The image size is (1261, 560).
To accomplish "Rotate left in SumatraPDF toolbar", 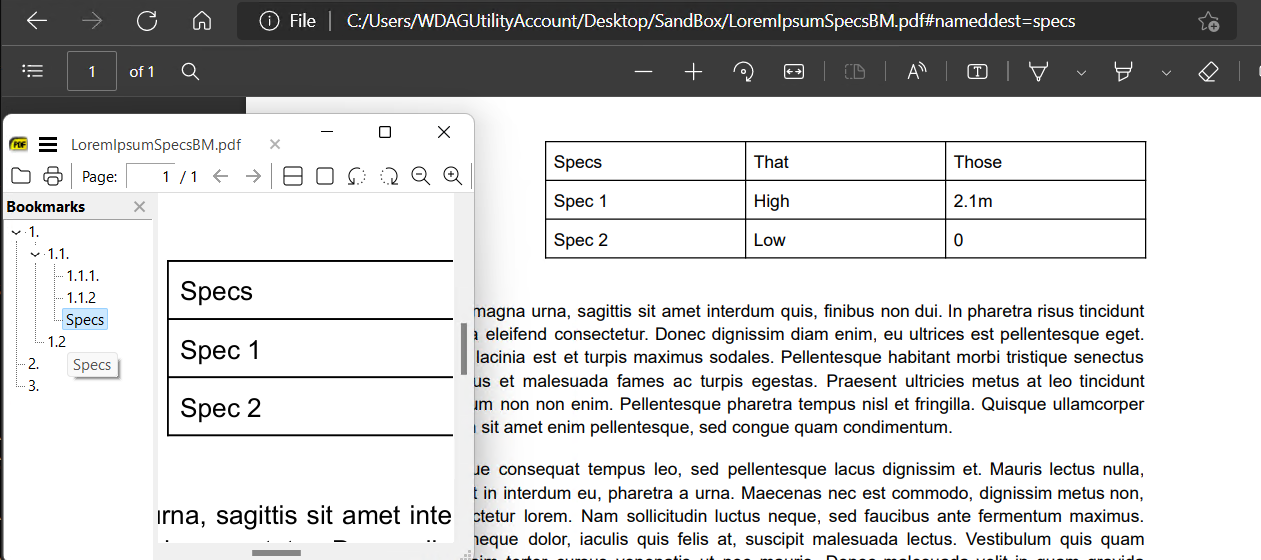I will pyautogui.click(x=357, y=176).
